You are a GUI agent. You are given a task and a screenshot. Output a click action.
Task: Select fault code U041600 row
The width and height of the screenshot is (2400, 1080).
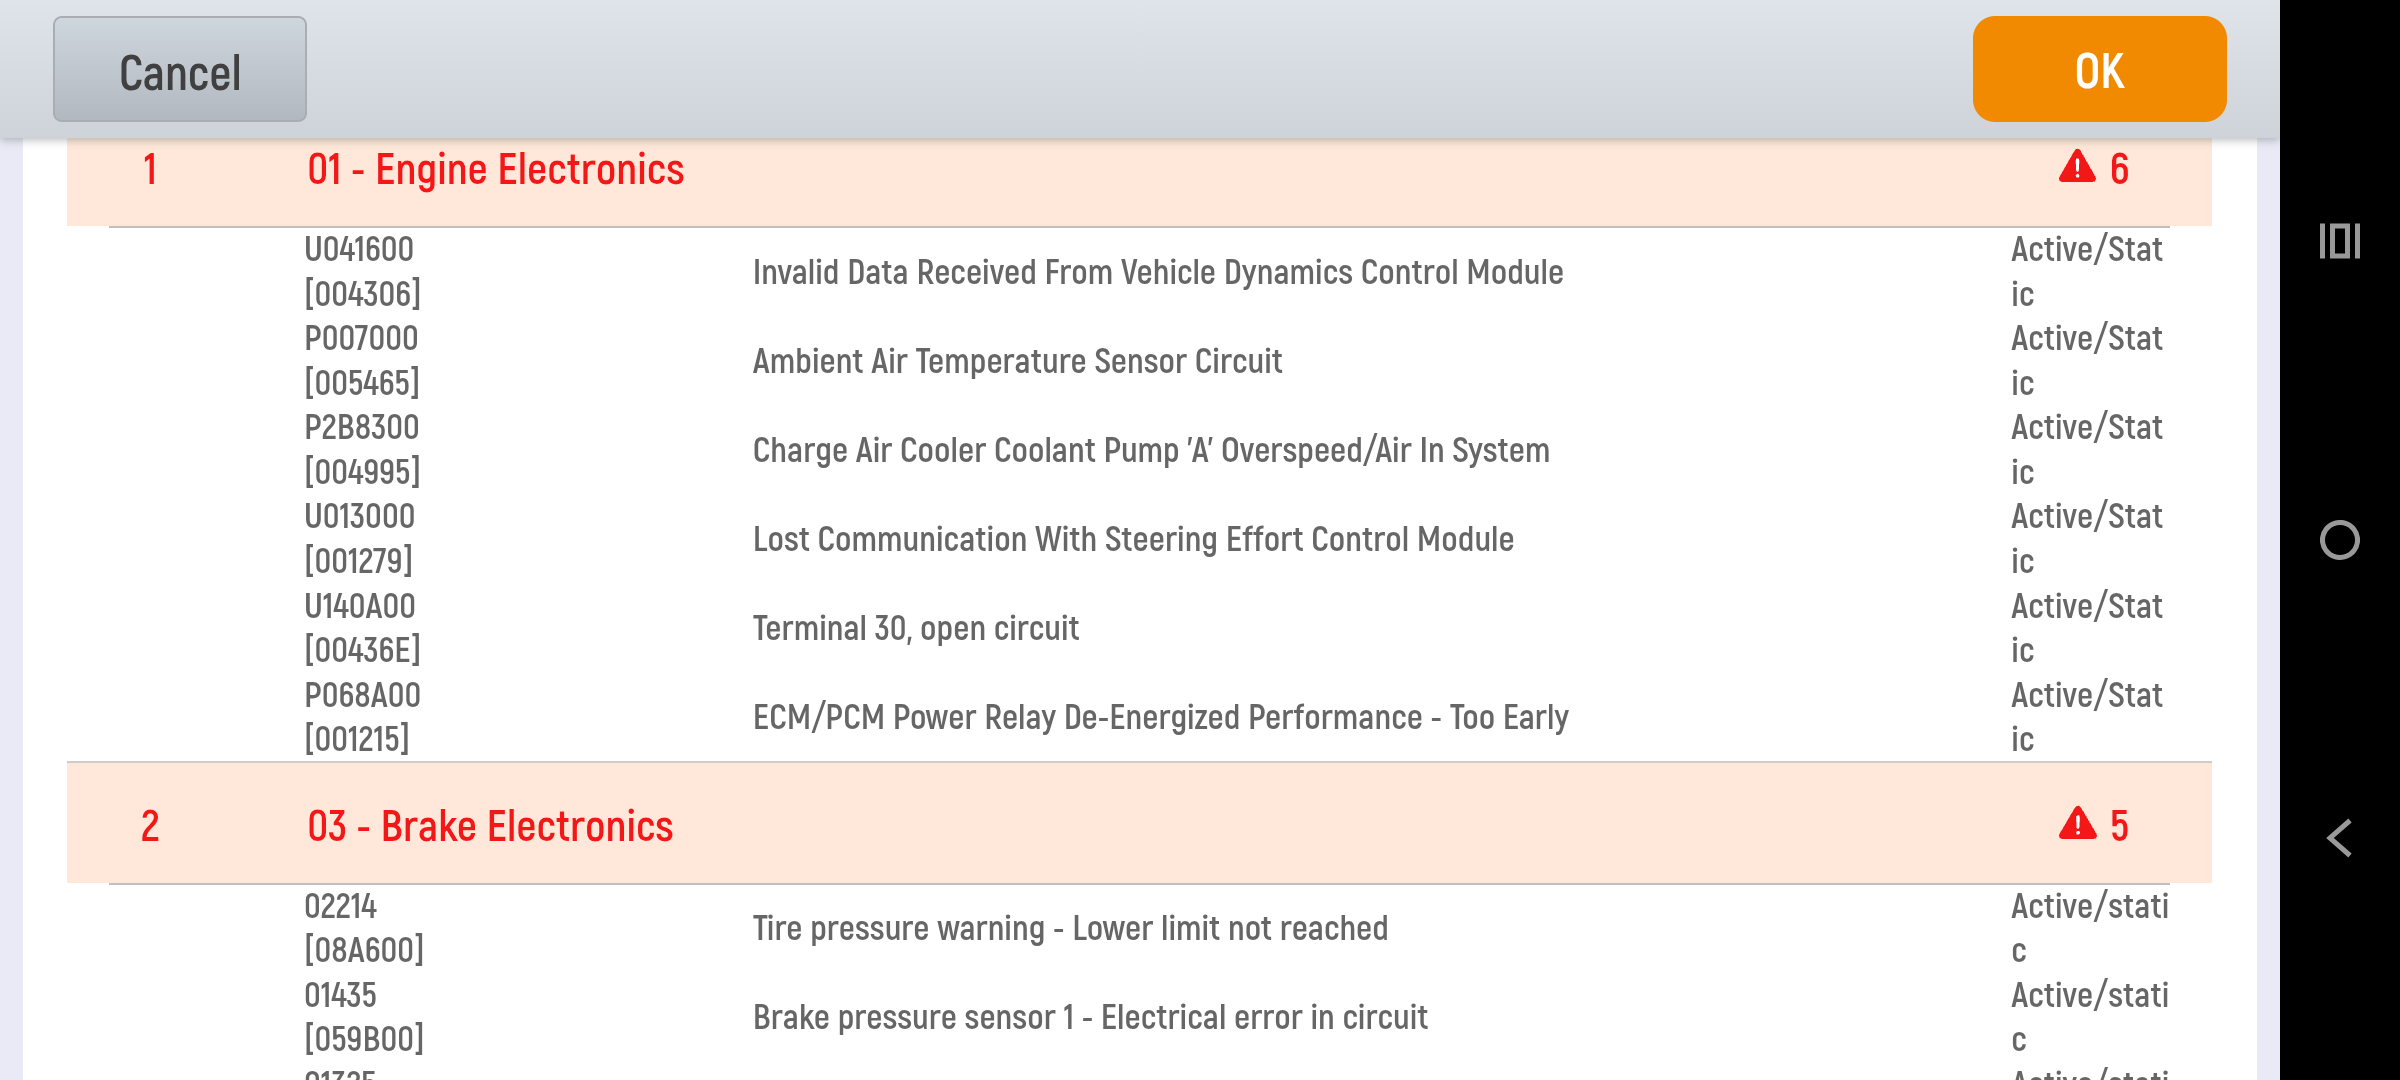pyautogui.click(x=1139, y=272)
